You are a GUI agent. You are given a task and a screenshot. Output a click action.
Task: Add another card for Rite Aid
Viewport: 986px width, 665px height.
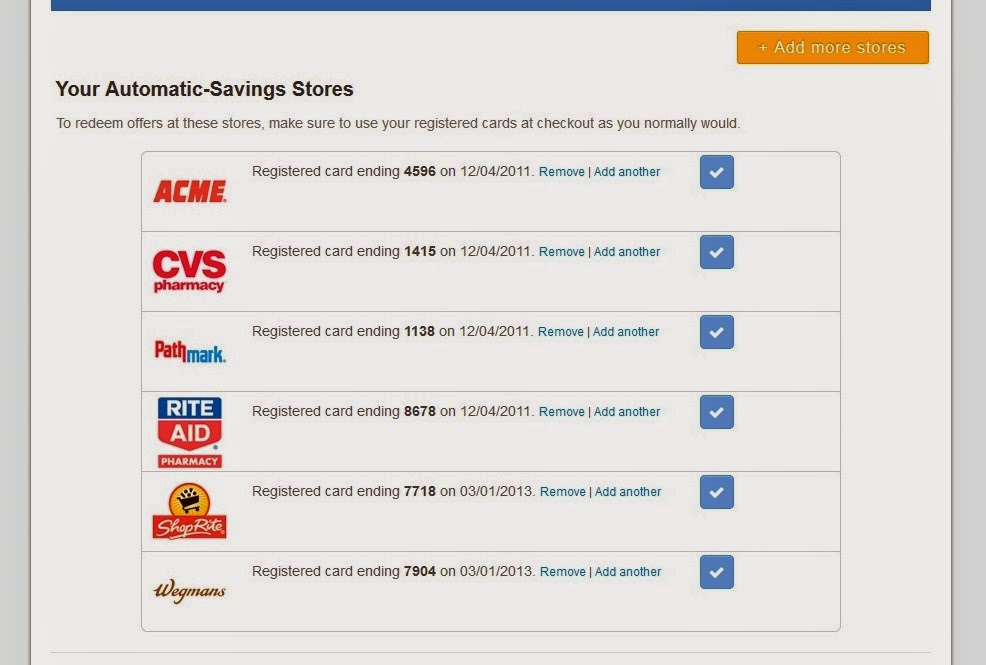coord(627,412)
